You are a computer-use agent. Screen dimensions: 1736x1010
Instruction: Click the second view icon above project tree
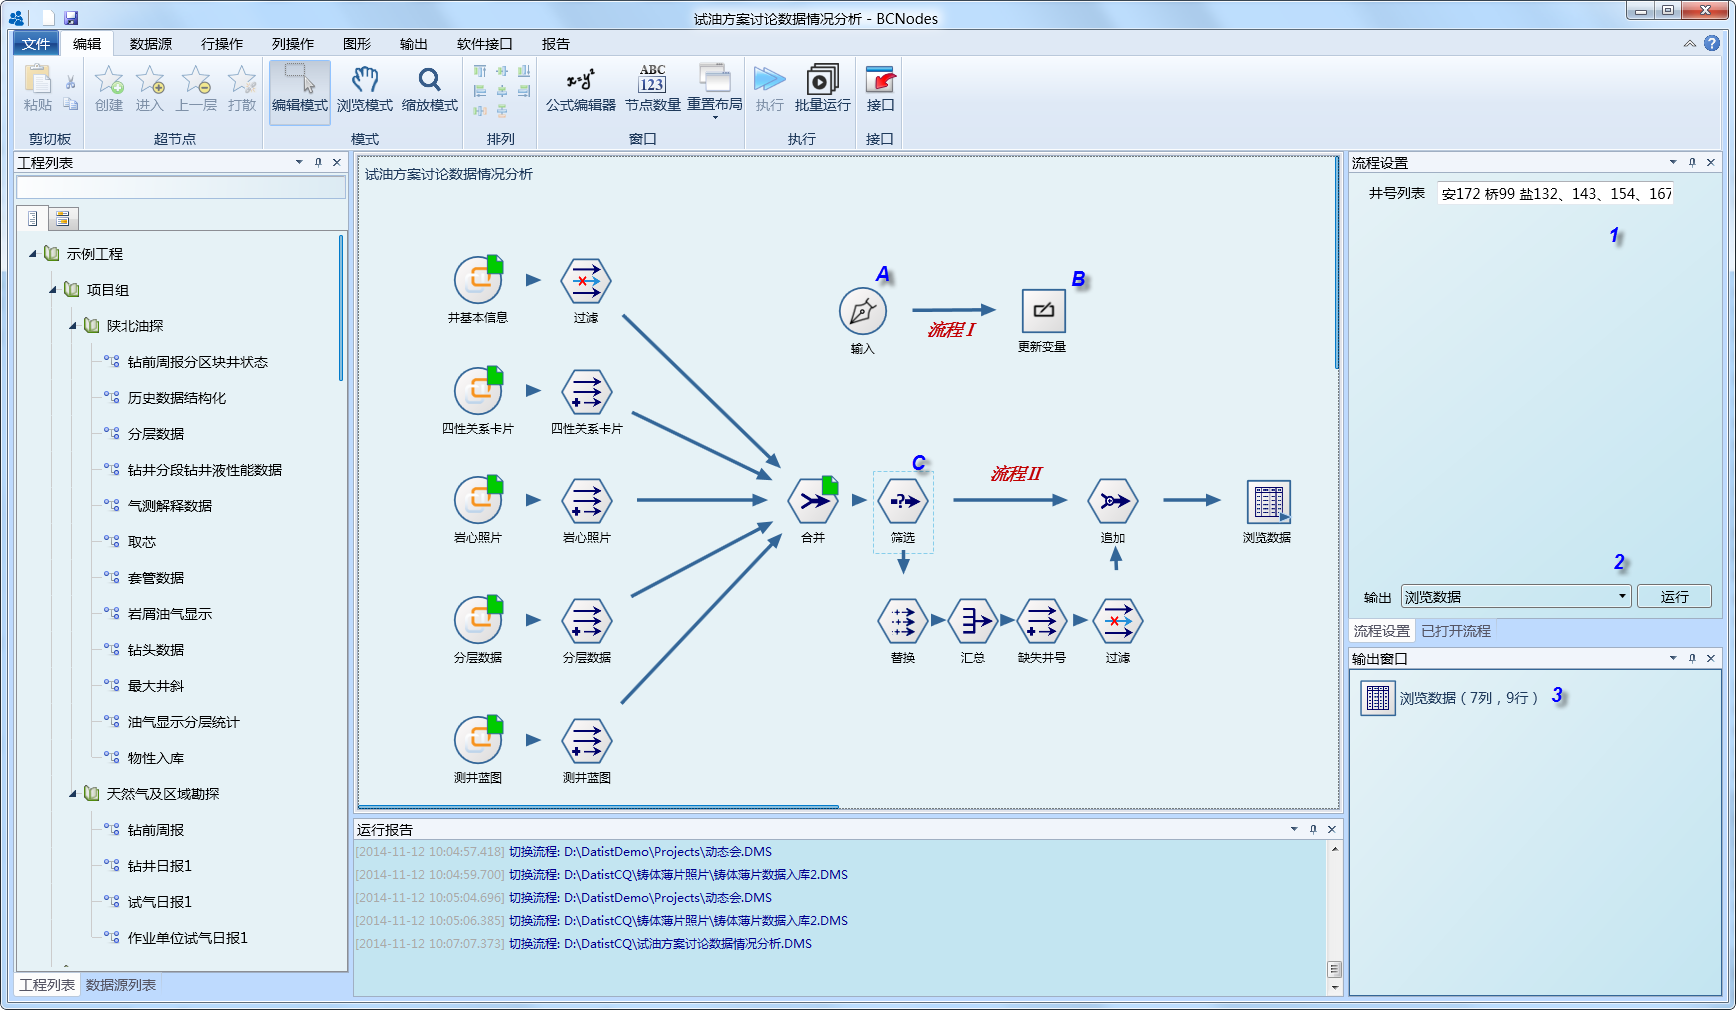tap(63, 218)
